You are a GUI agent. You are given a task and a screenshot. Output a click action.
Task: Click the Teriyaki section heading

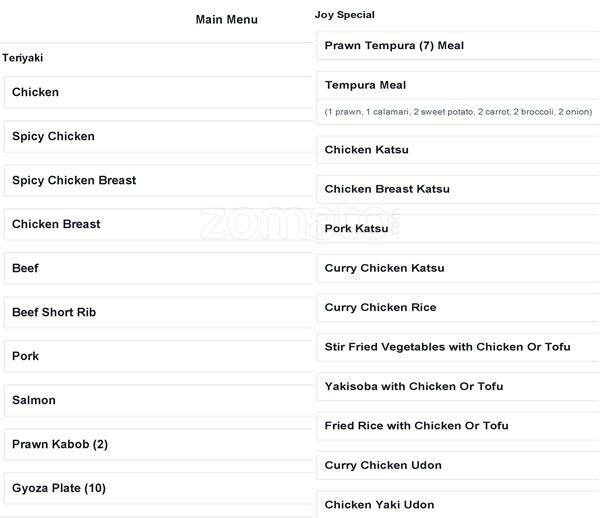tap(25, 58)
